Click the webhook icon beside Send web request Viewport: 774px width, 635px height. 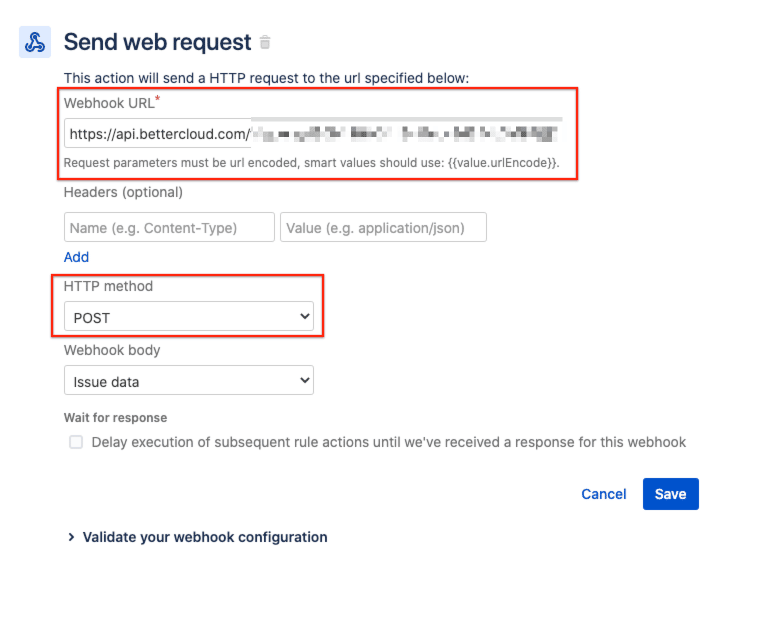click(x=35, y=42)
